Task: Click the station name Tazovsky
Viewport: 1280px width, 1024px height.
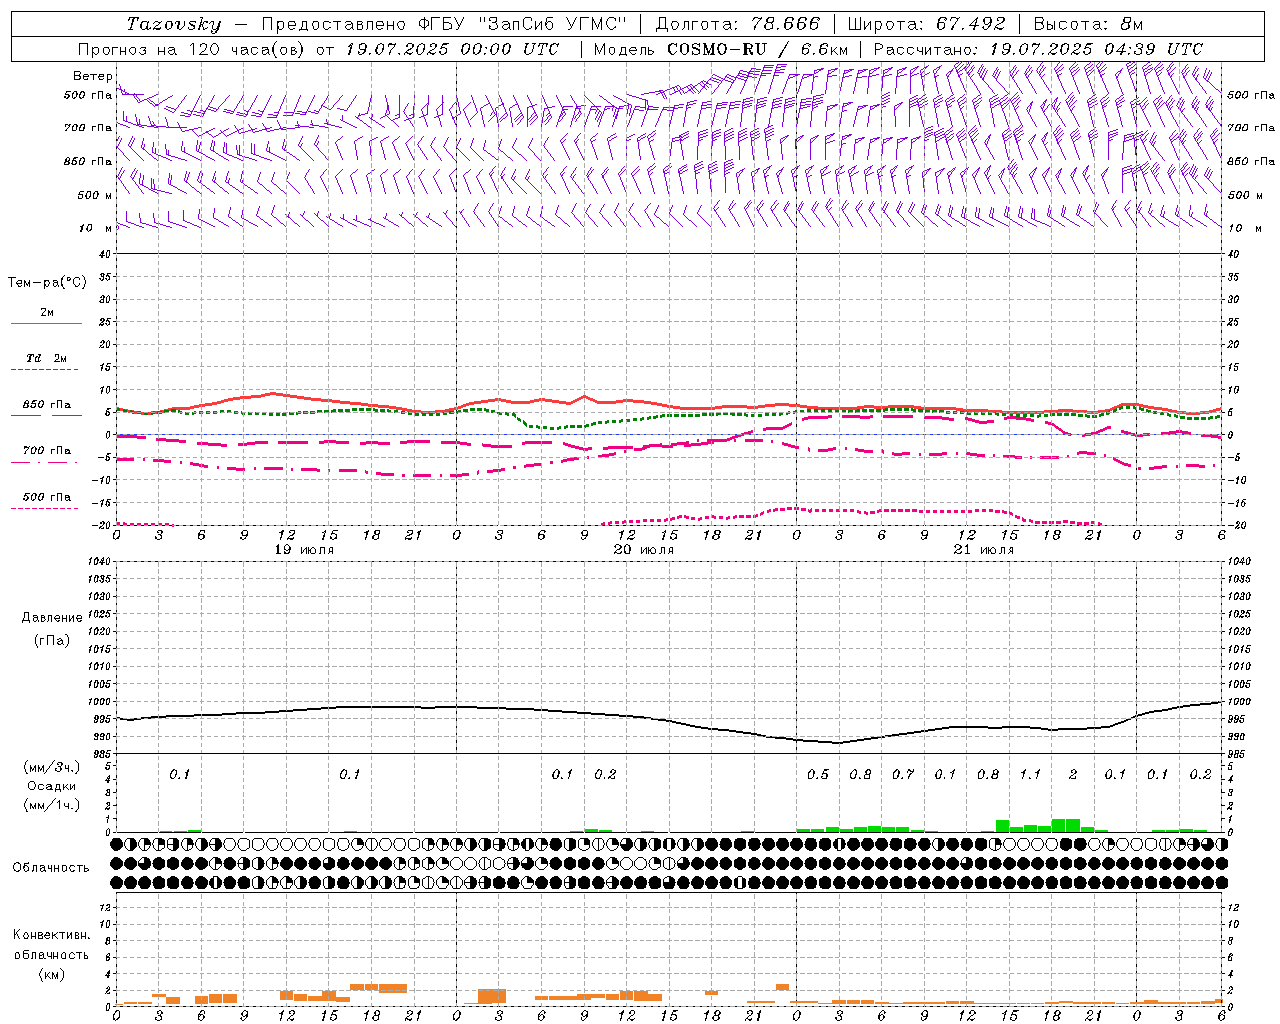Action: point(173,24)
